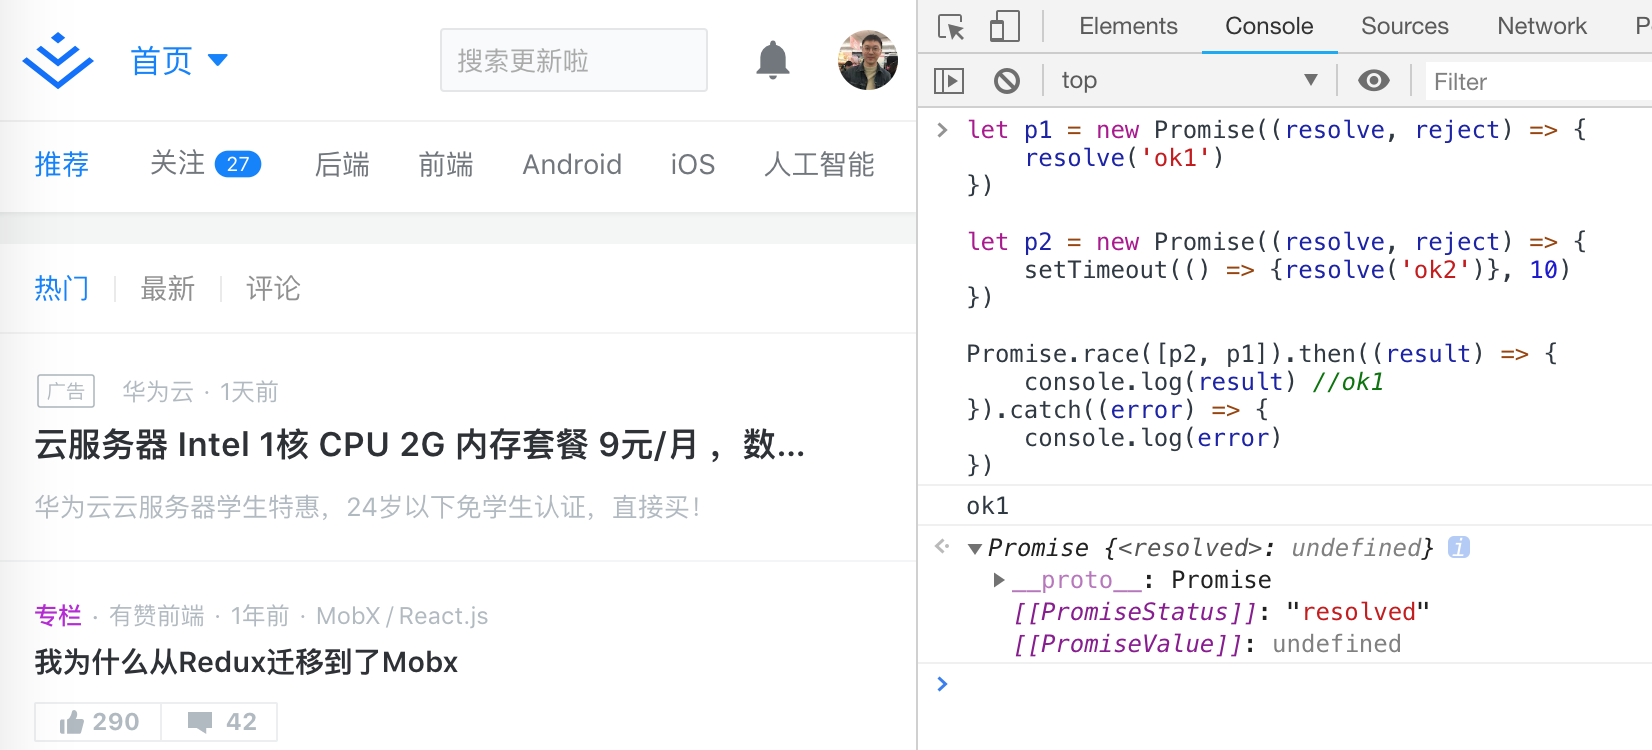
Task: Select the 关注 category with 27 badge
Action: pyautogui.click(x=205, y=164)
